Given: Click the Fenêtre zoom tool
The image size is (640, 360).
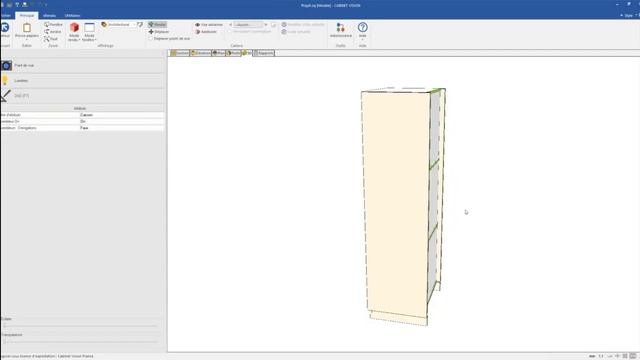Looking at the screenshot, I should [53, 24].
